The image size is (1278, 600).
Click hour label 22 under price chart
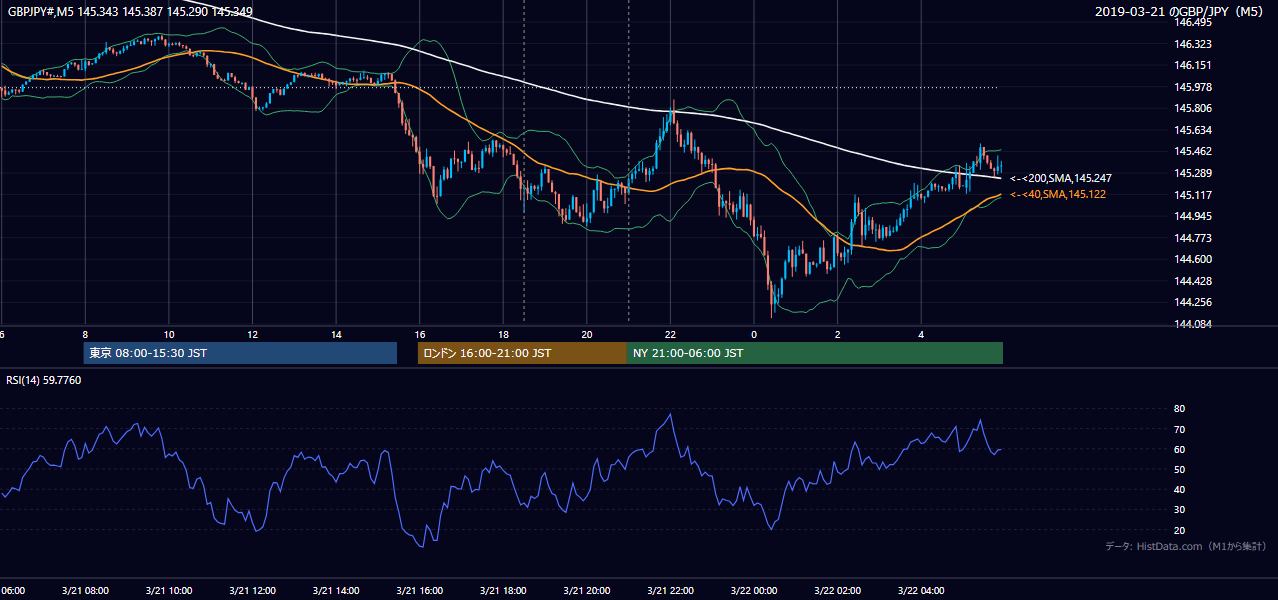click(x=670, y=335)
